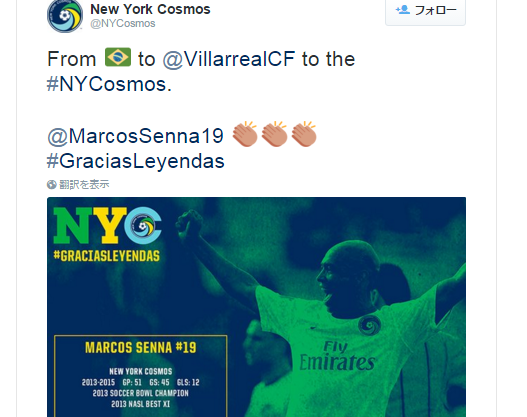Image resolution: width=527 pixels, height=417 pixels.
Task: Click the globe icon beside 翻訳を表示
Action: 52,184
